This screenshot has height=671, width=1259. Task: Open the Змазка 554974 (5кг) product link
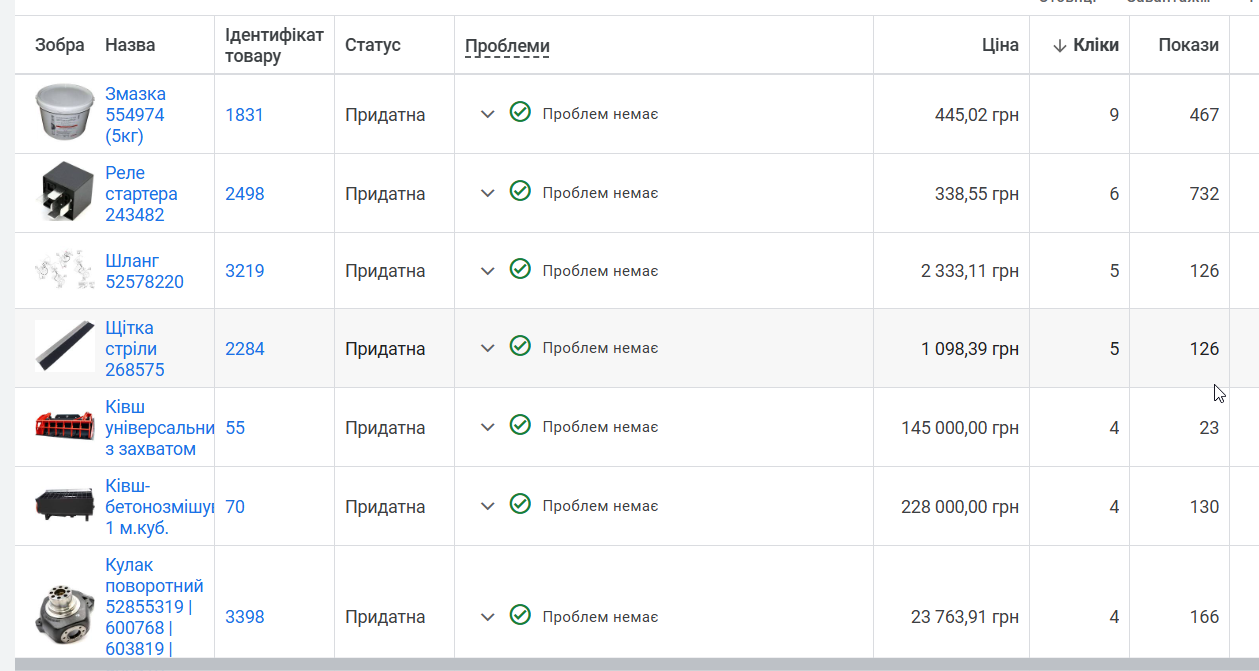coord(136,114)
